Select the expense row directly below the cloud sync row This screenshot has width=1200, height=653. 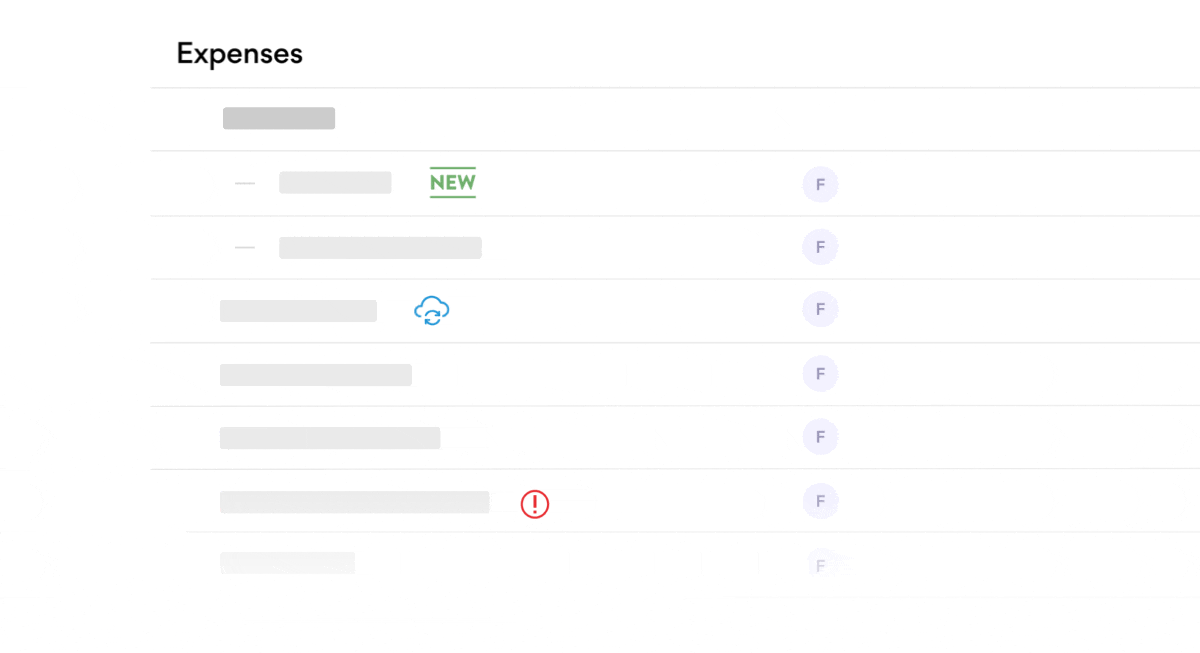315,375
